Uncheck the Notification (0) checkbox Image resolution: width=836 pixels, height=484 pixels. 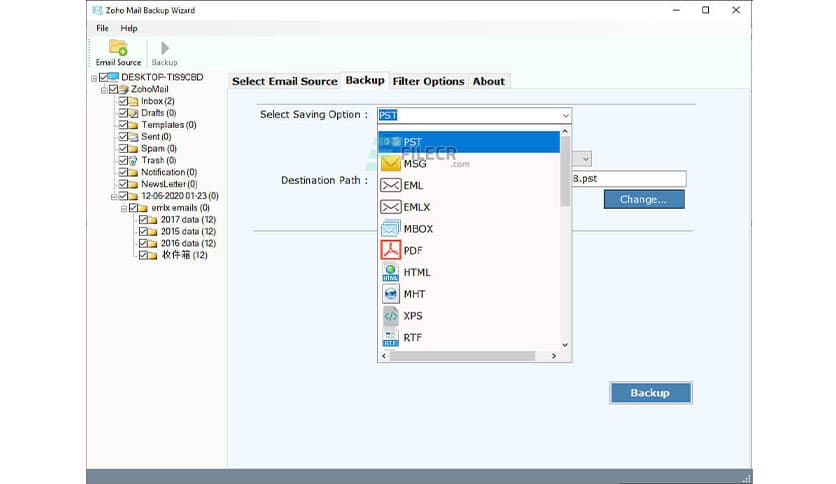pyautogui.click(x=123, y=172)
